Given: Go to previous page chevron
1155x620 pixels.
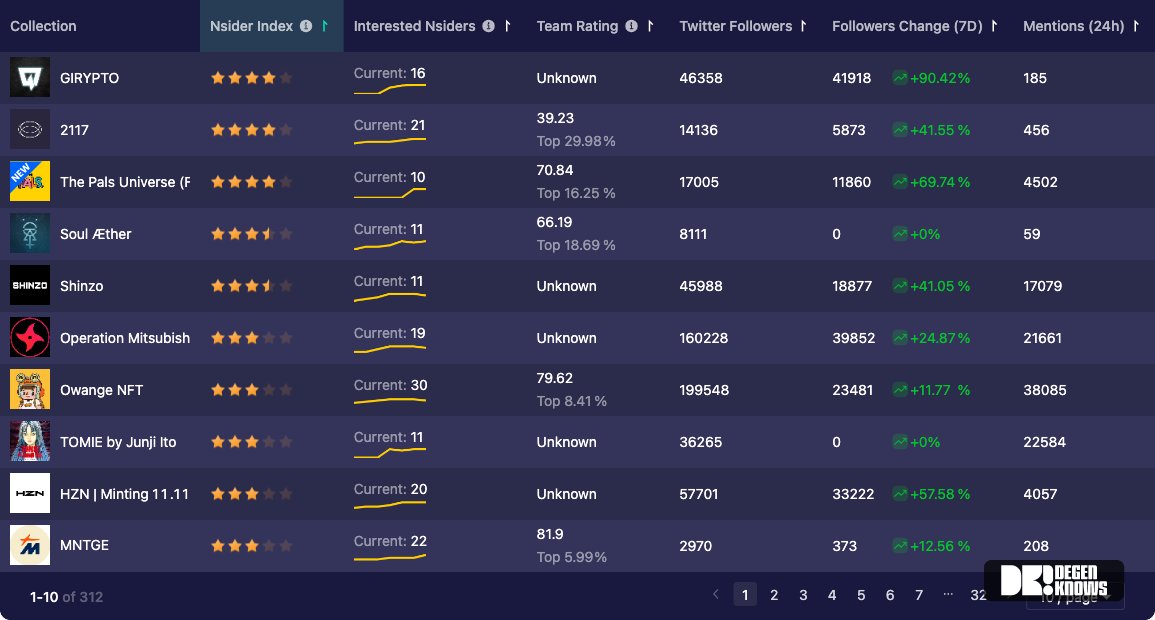Looking at the screenshot, I should (x=715, y=593).
